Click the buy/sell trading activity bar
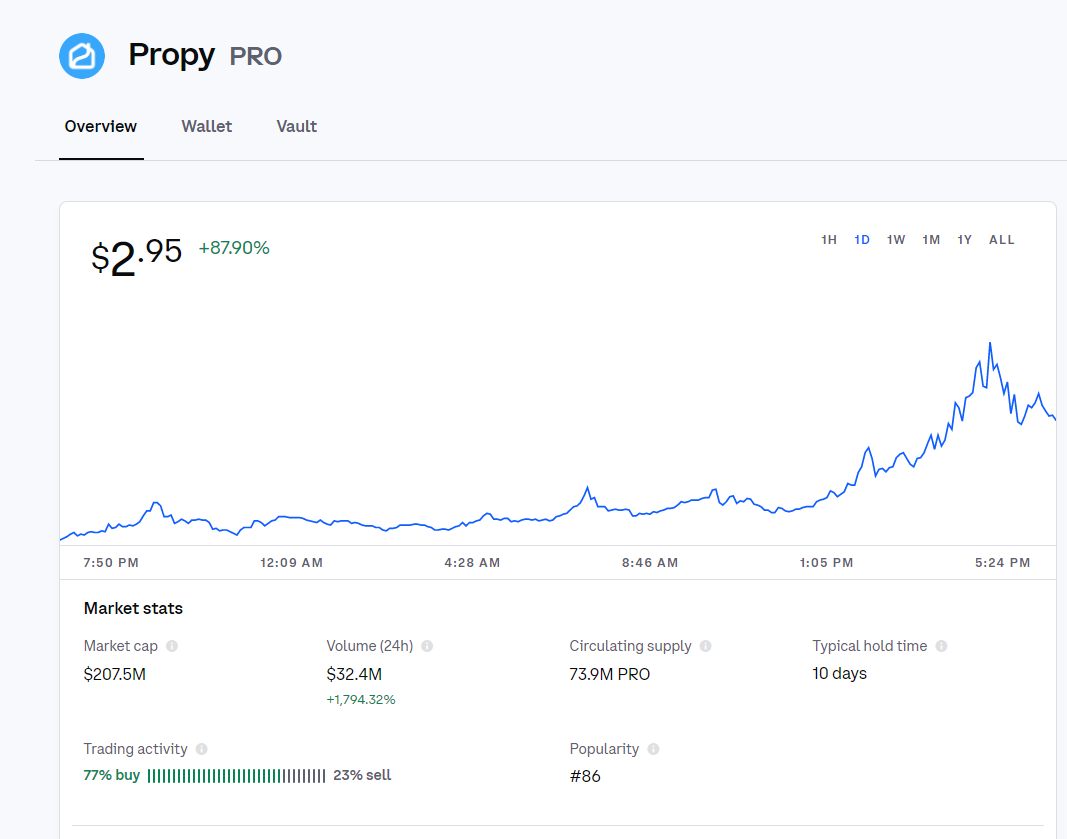This screenshot has width=1067, height=839. tap(236, 776)
